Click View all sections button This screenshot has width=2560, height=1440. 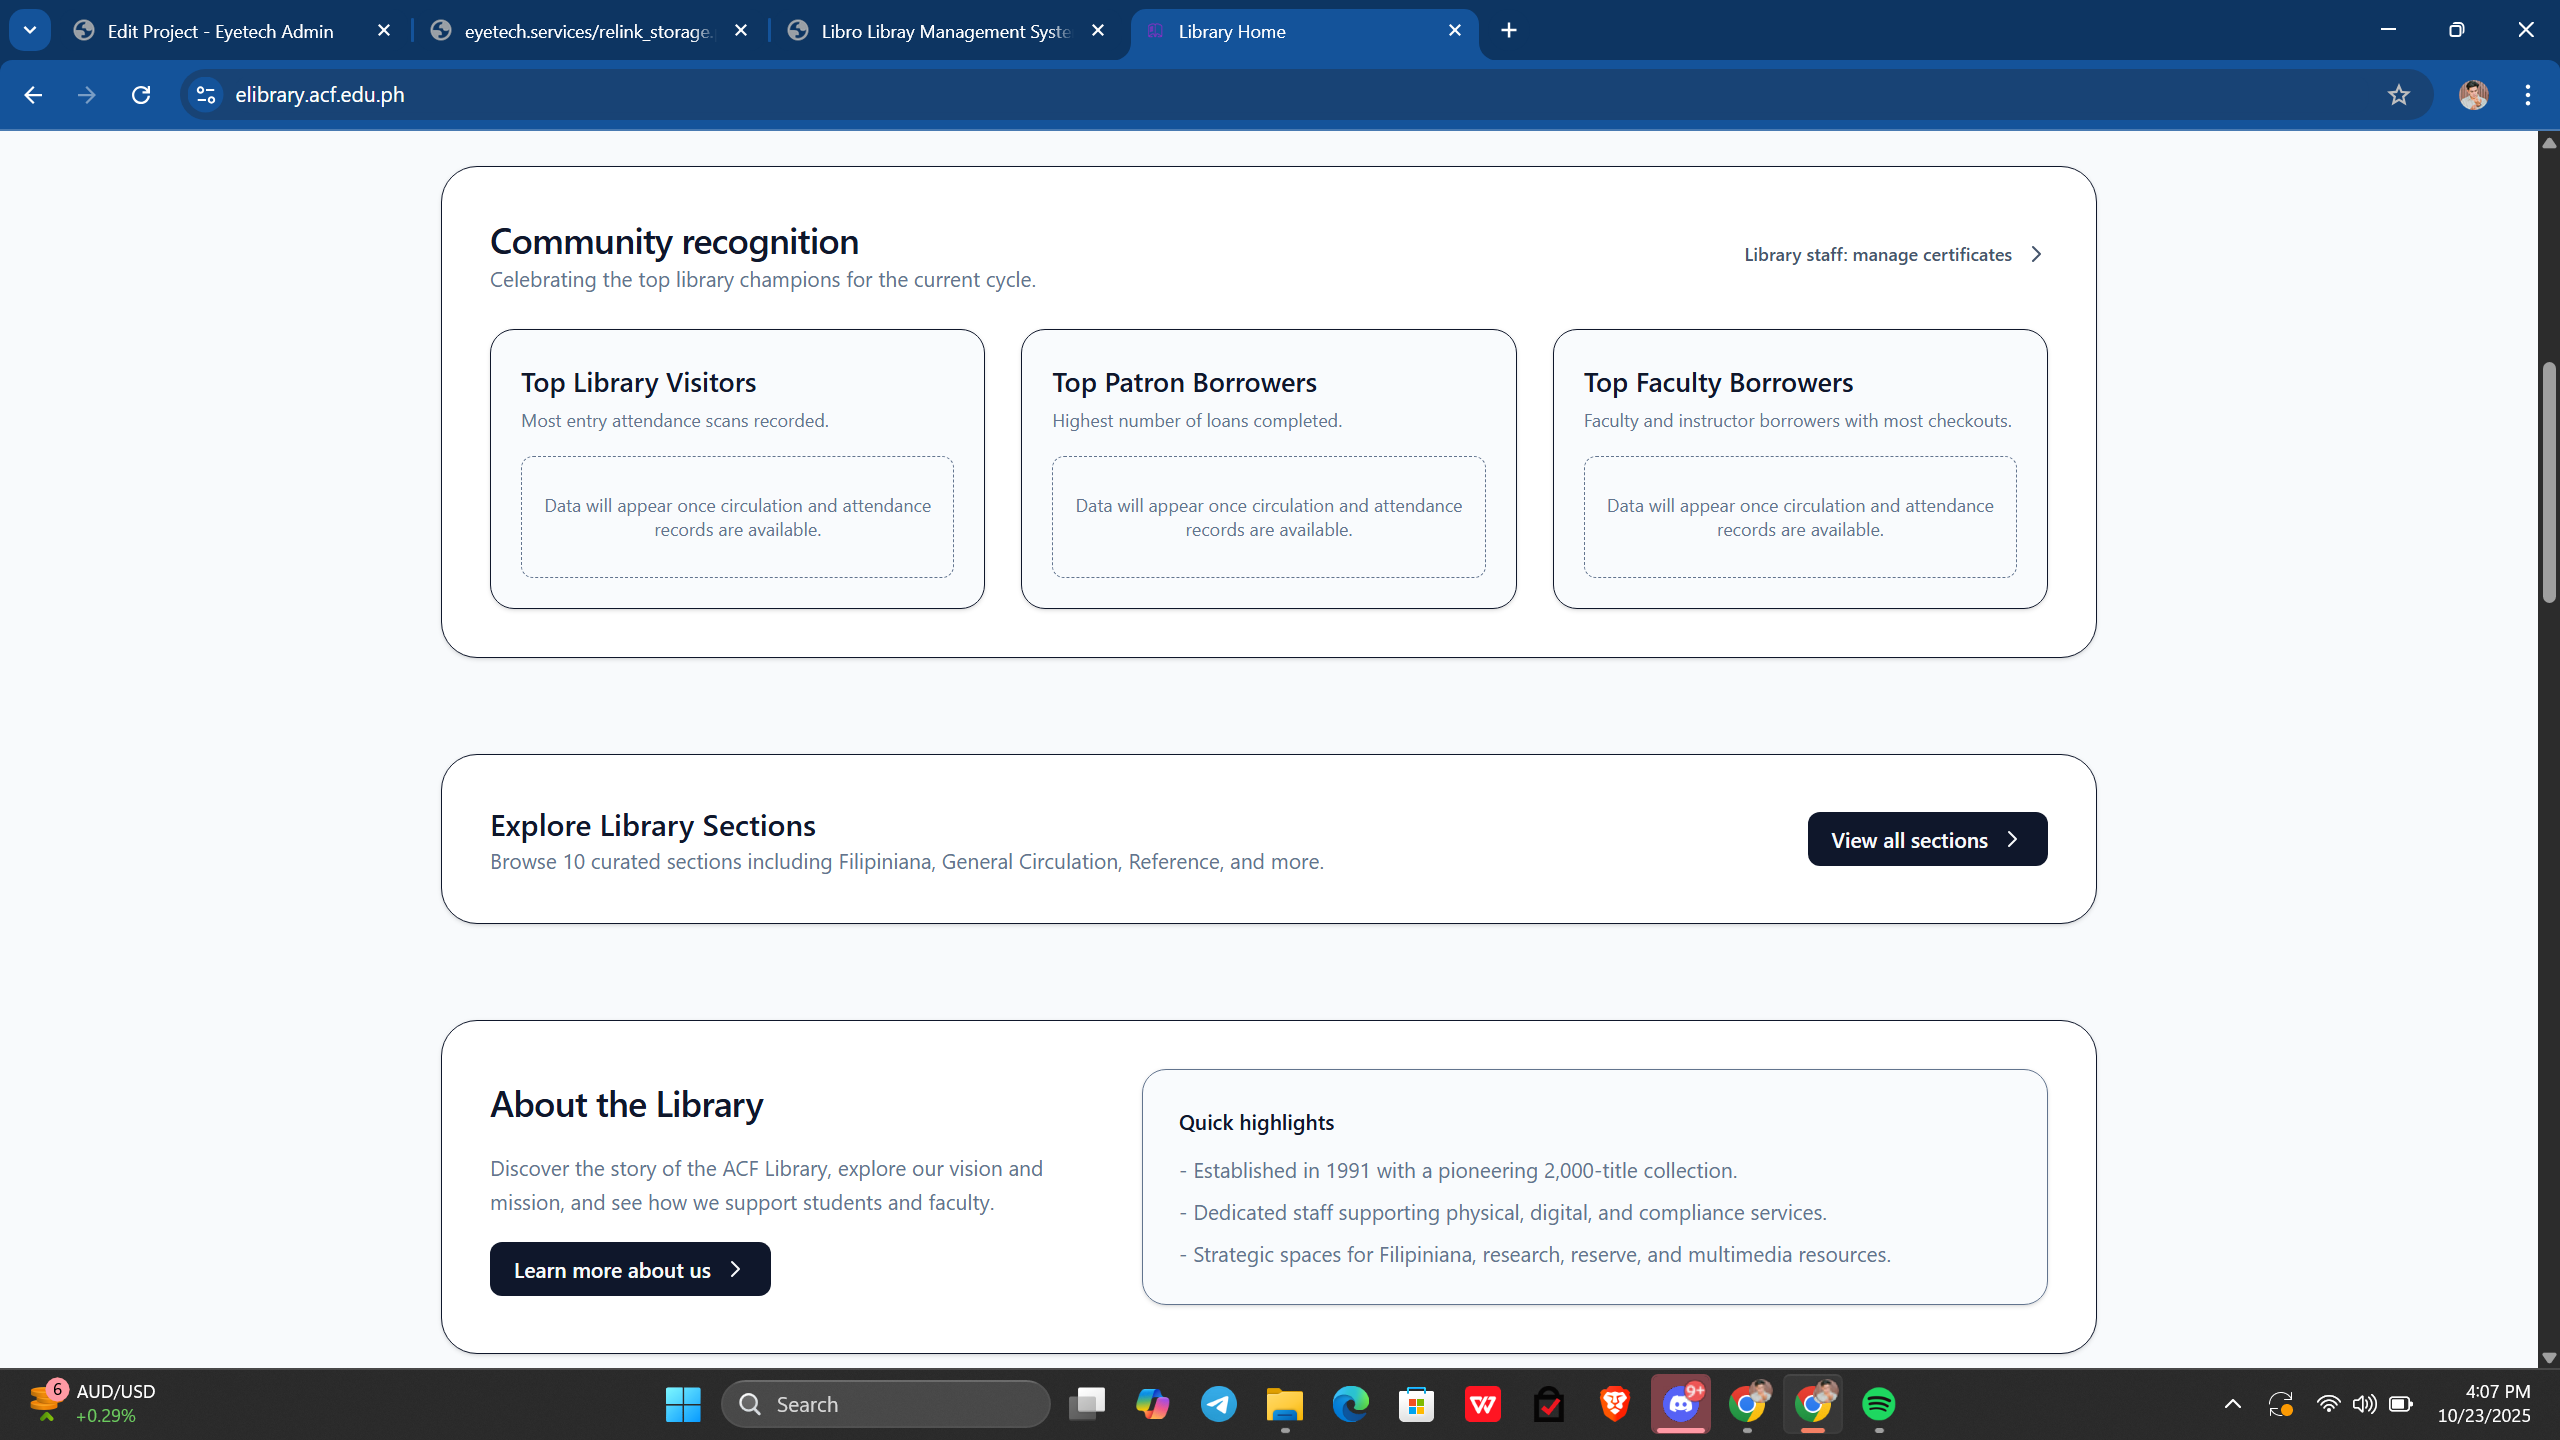pos(1926,839)
